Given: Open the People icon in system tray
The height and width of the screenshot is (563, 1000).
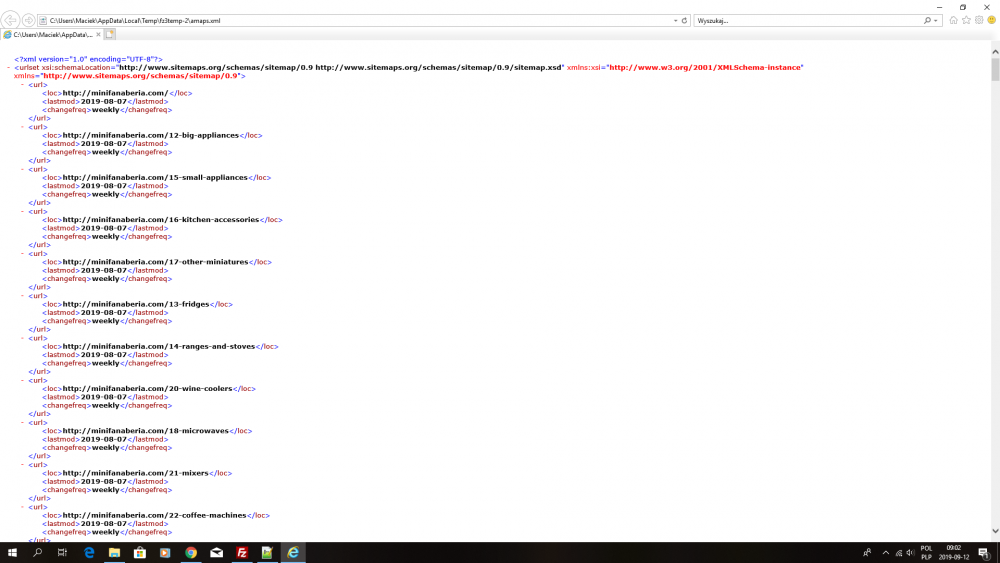Looking at the screenshot, I should click(x=867, y=553).
